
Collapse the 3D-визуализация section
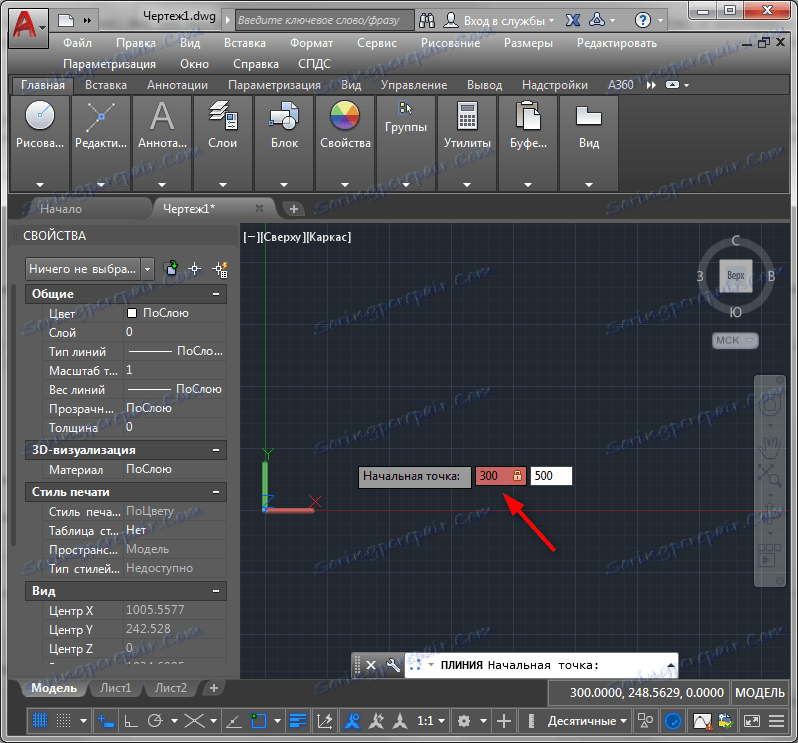[216, 450]
